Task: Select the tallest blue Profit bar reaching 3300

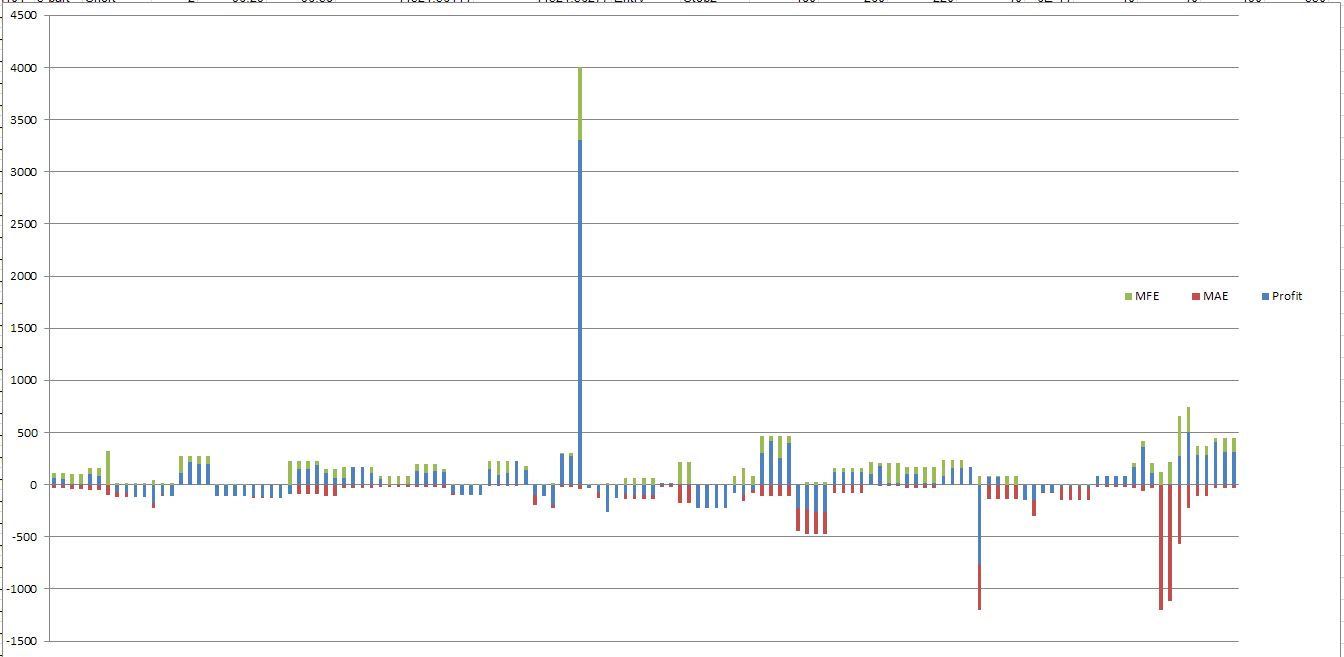Action: (x=580, y=312)
